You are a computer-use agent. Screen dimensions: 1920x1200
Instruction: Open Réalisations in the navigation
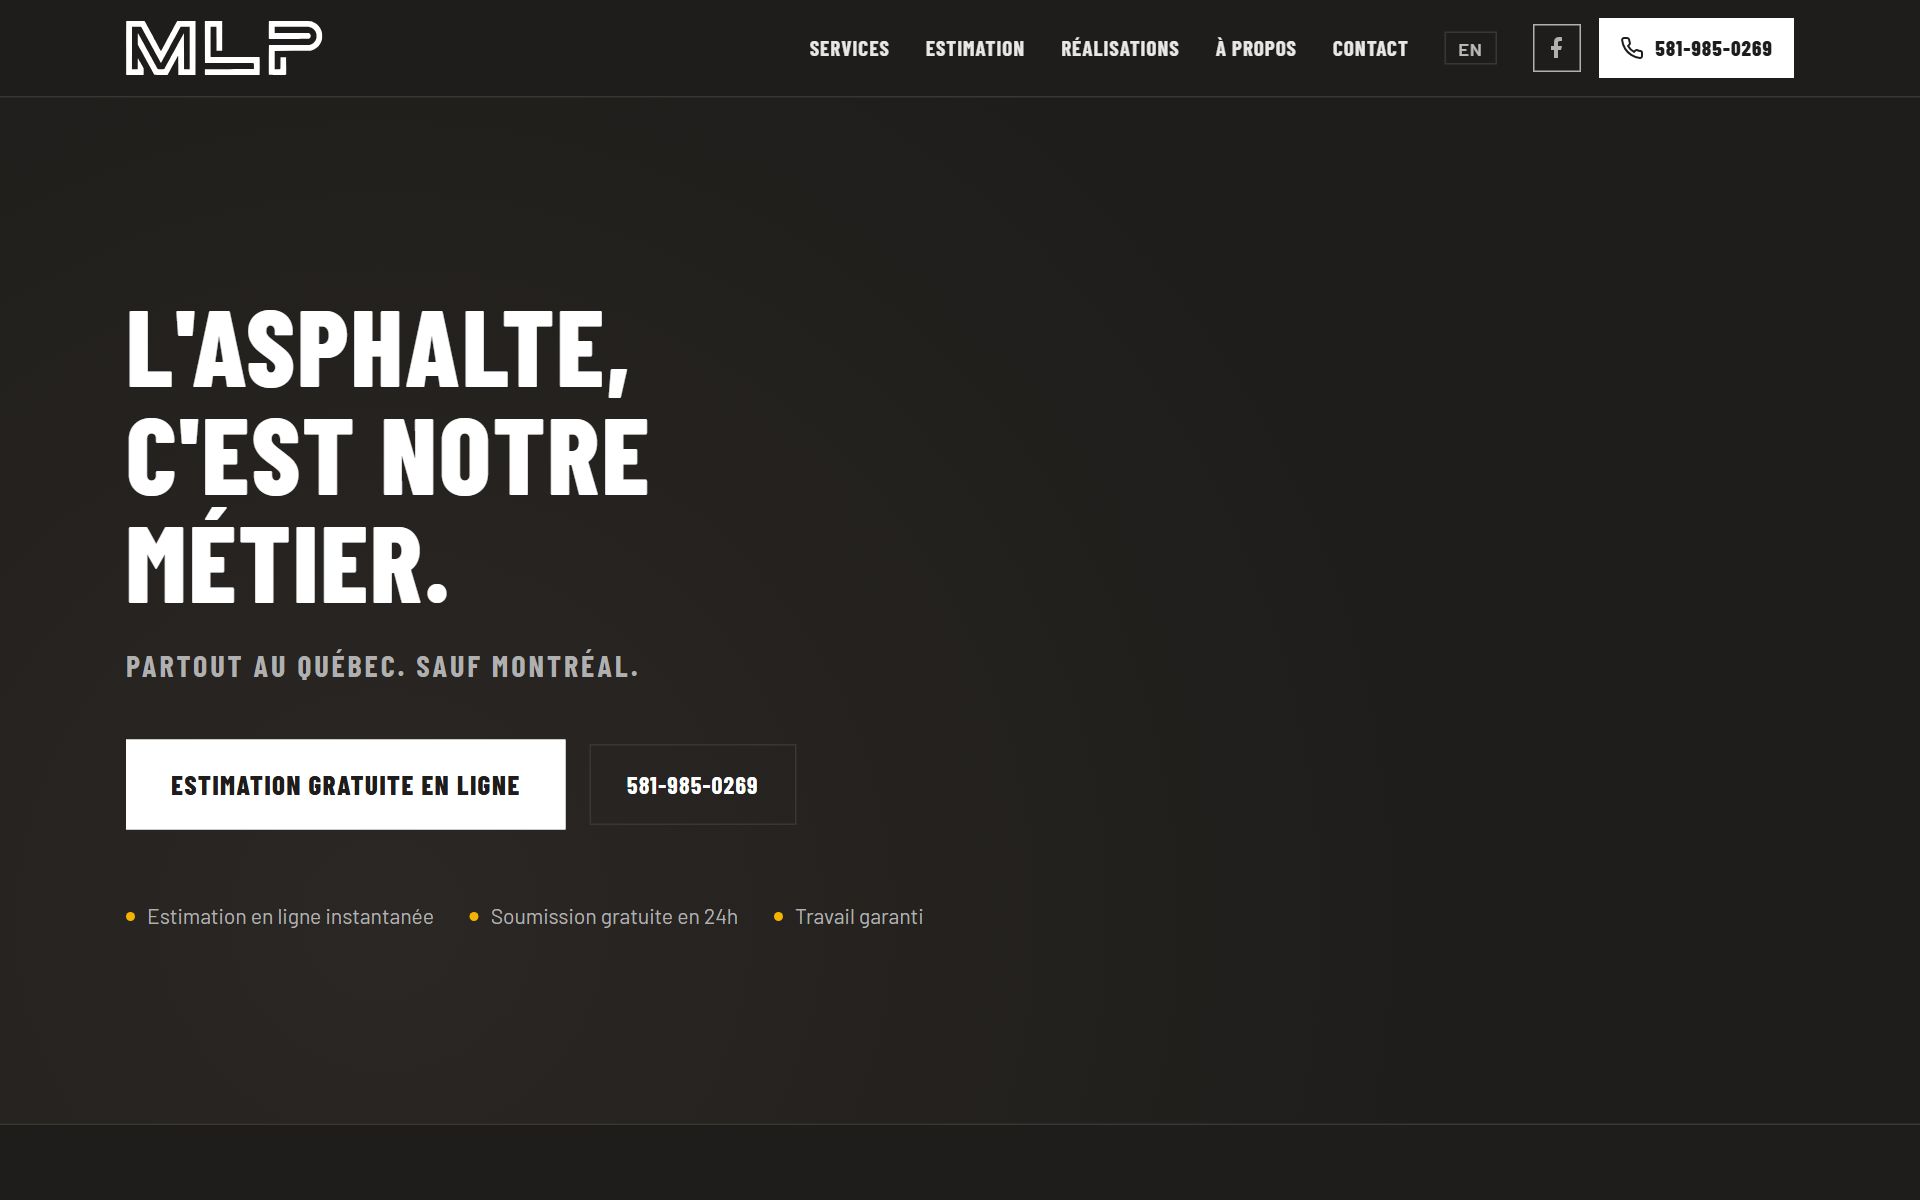[1120, 48]
